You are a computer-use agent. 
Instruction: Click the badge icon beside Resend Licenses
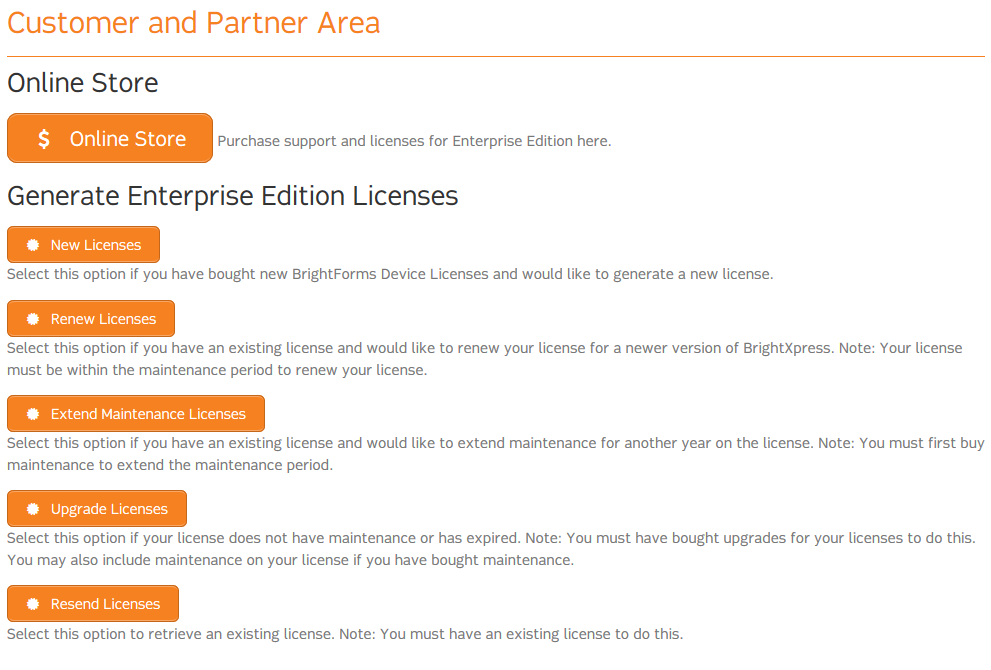(33, 604)
